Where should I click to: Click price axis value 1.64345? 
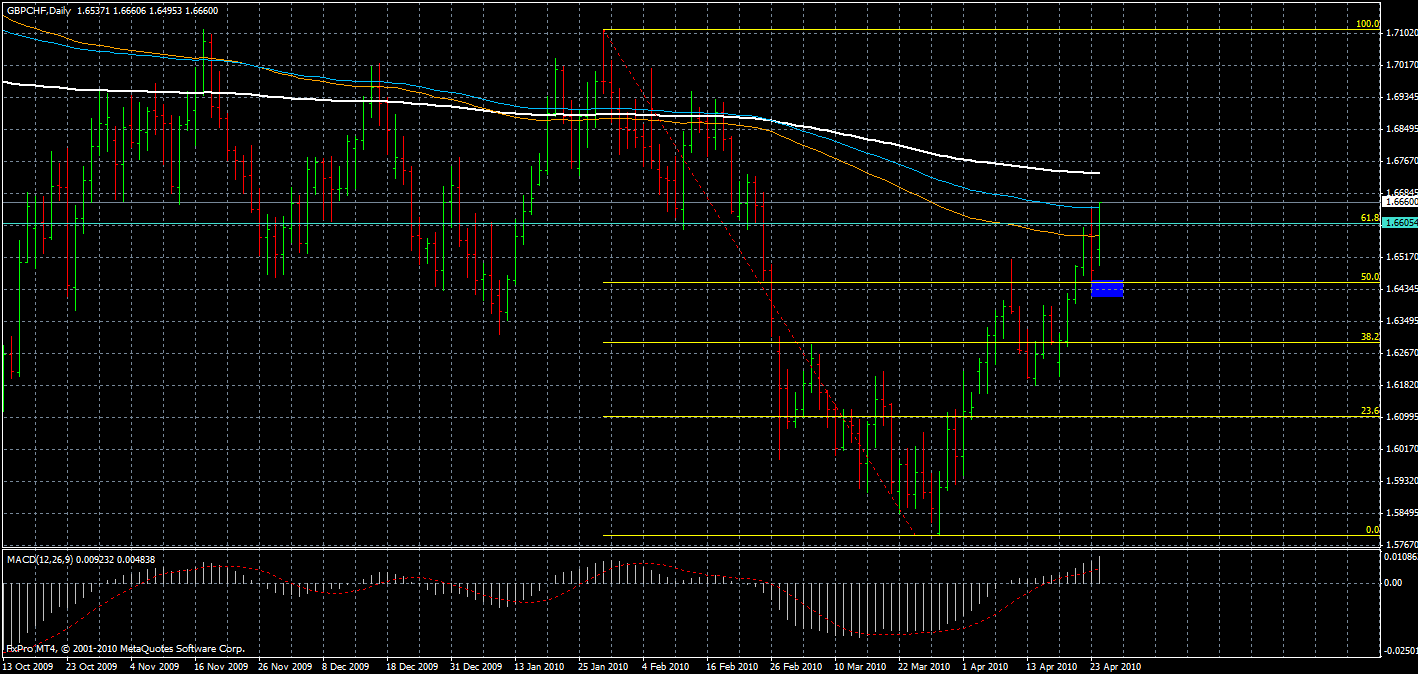1401,289
